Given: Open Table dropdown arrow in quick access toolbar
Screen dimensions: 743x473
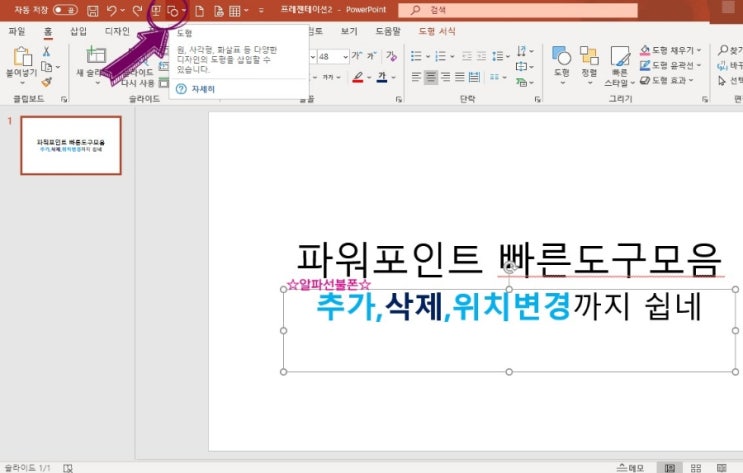Looking at the screenshot, I should [x=246, y=10].
